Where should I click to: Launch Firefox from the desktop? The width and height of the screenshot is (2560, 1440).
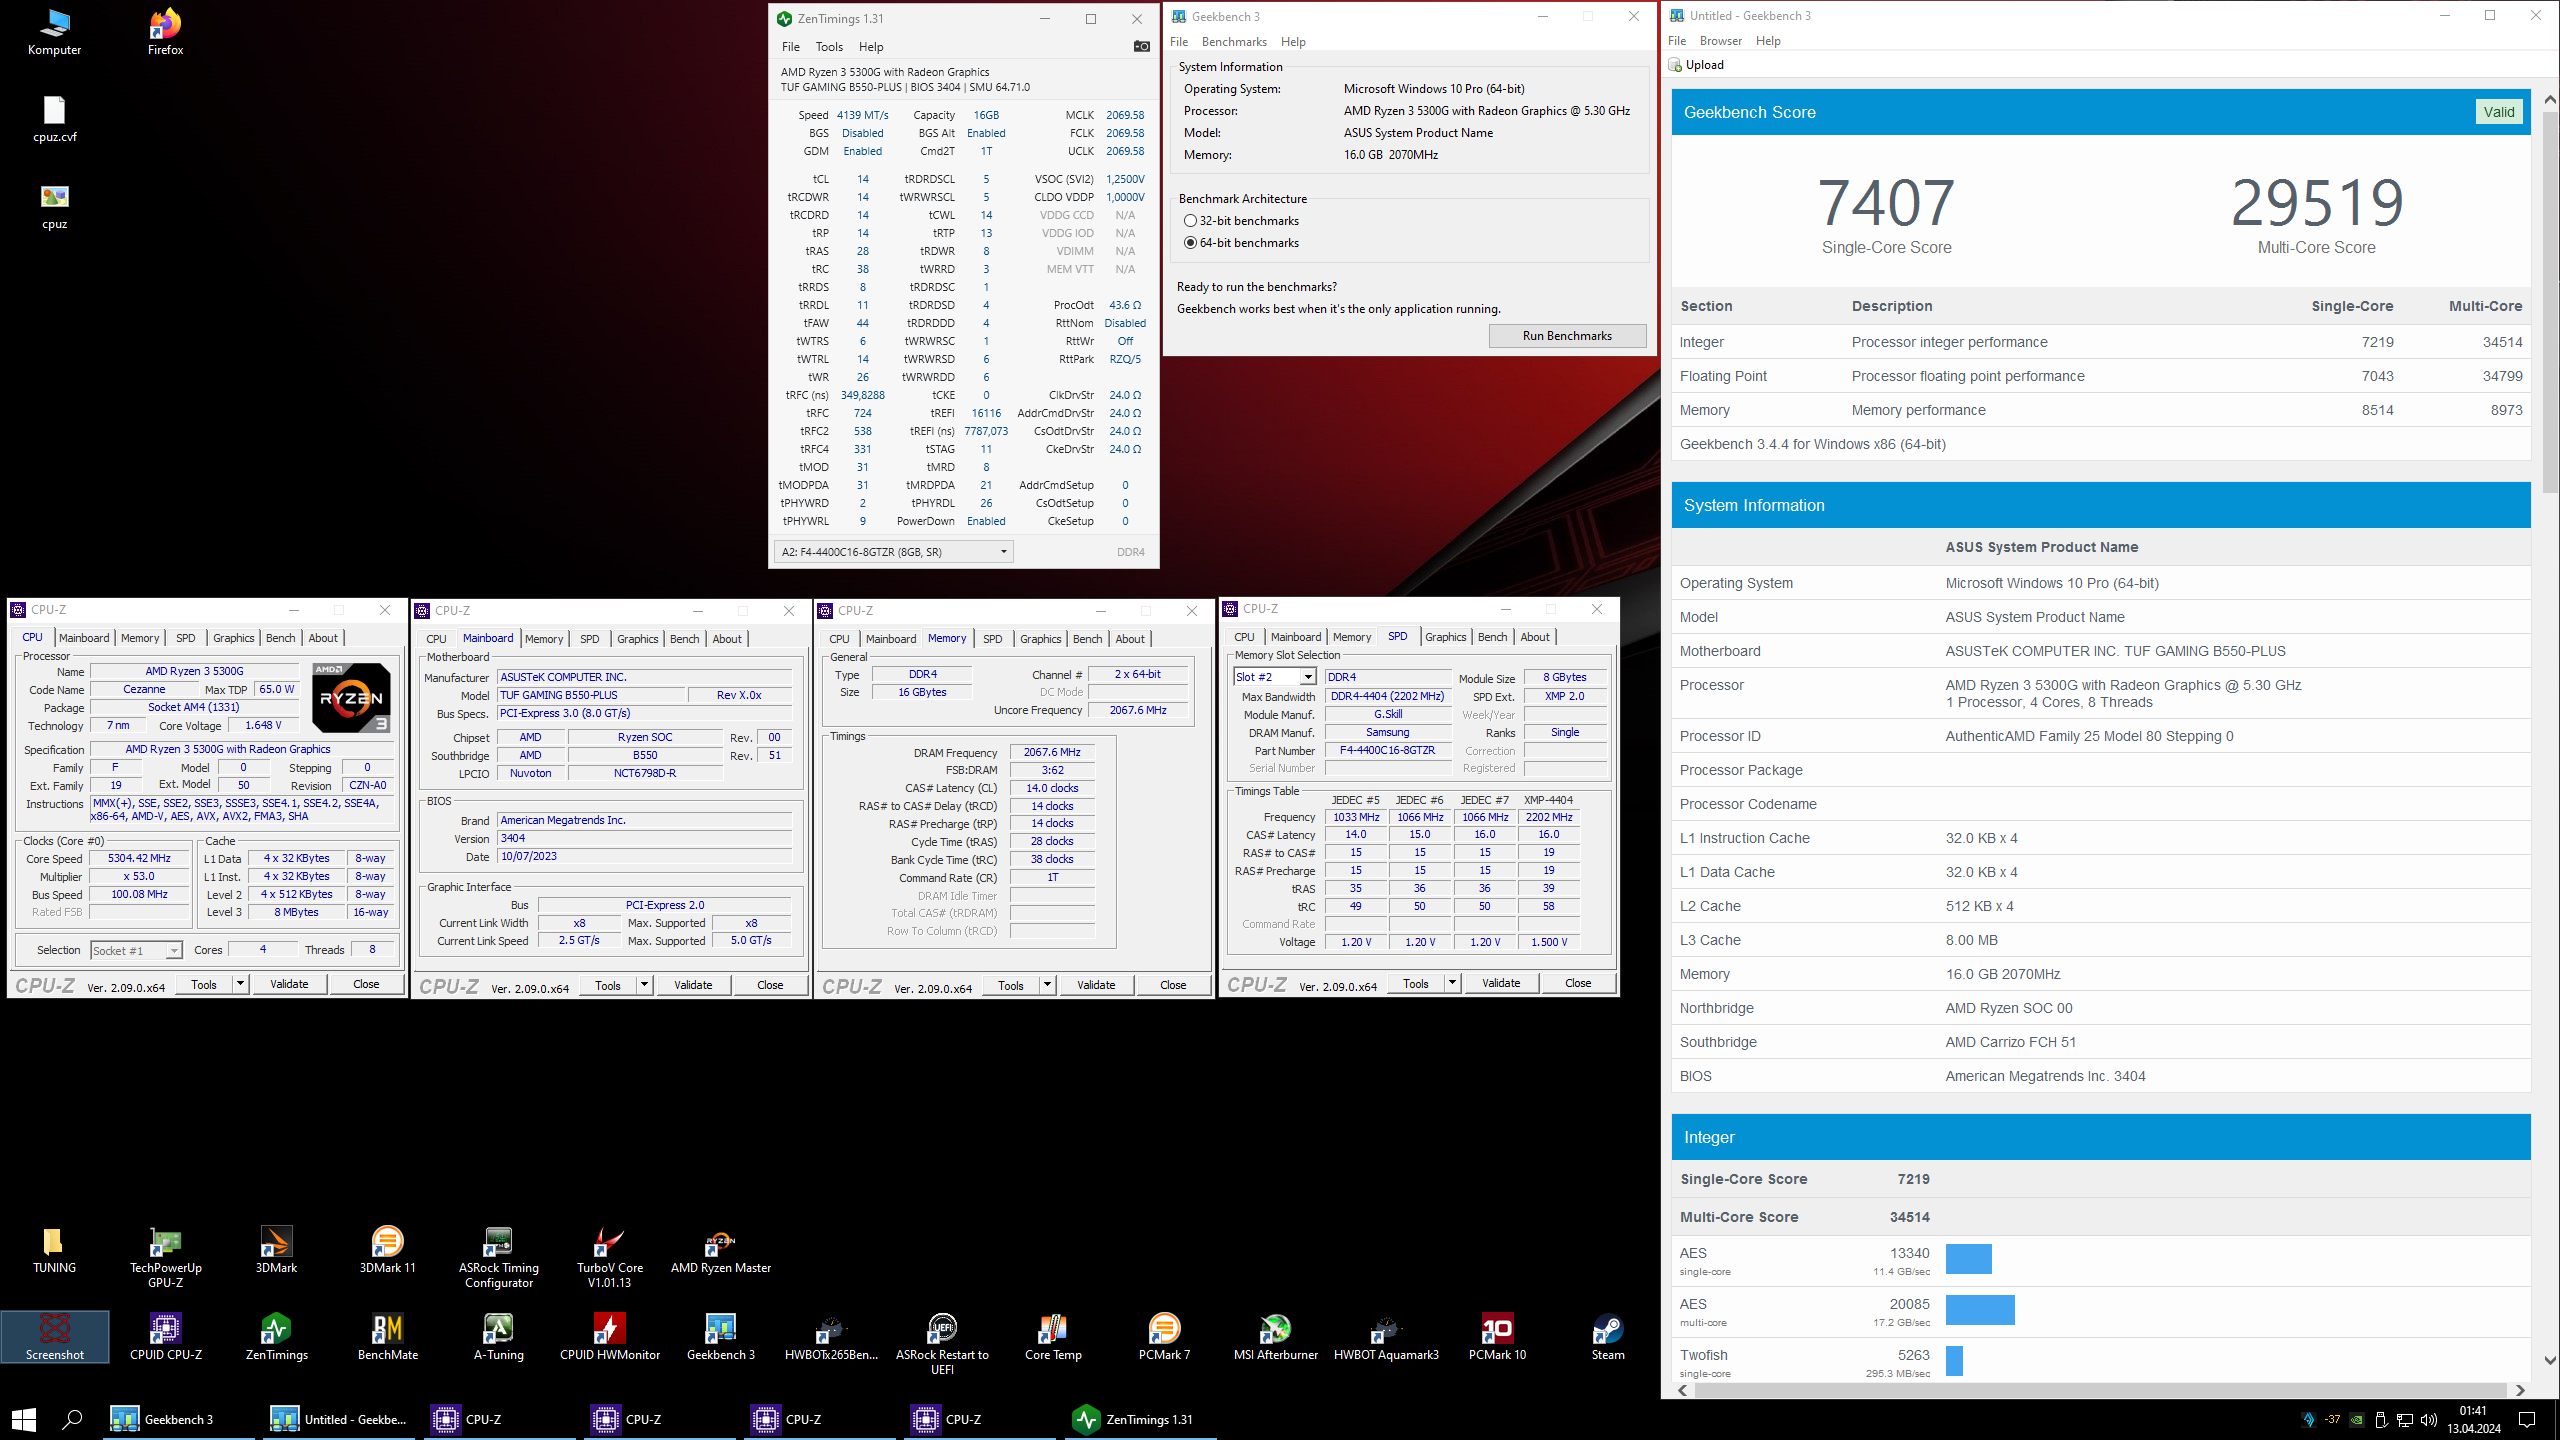pyautogui.click(x=165, y=32)
